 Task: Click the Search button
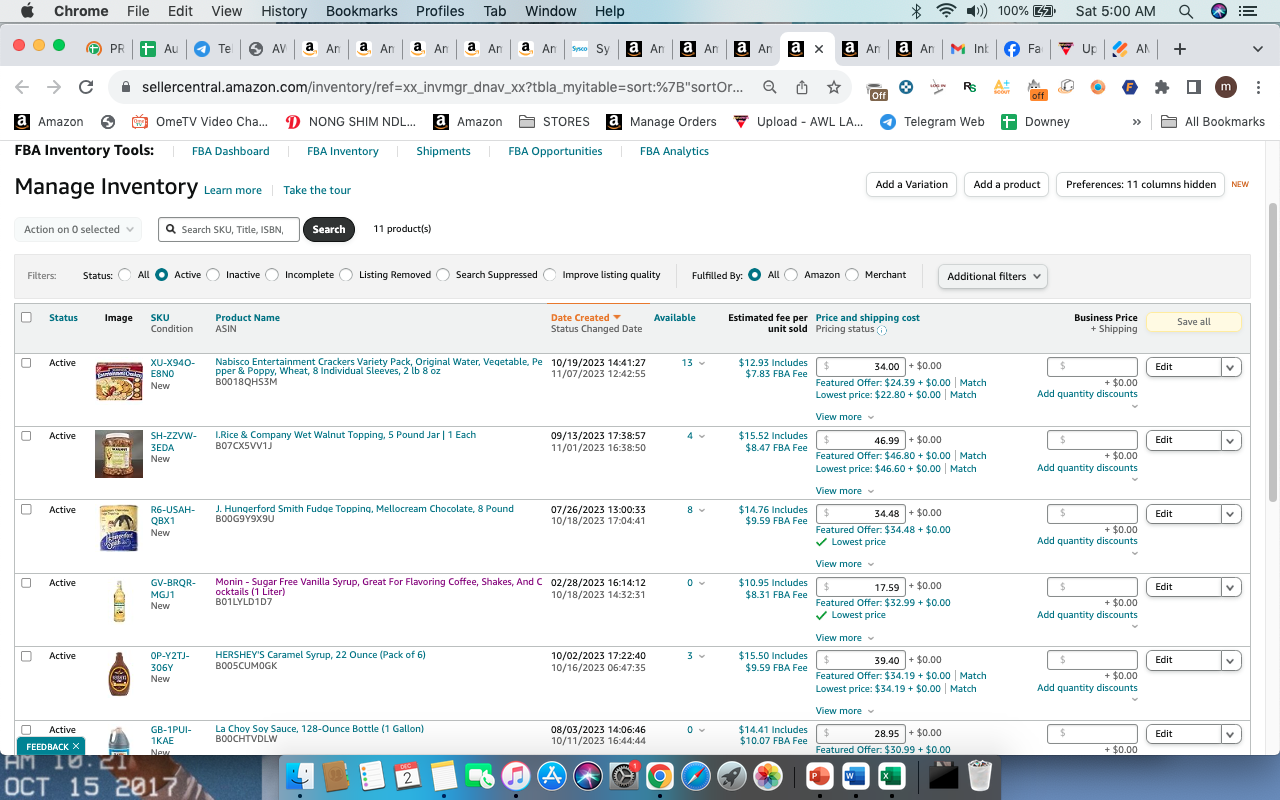pyautogui.click(x=328, y=230)
